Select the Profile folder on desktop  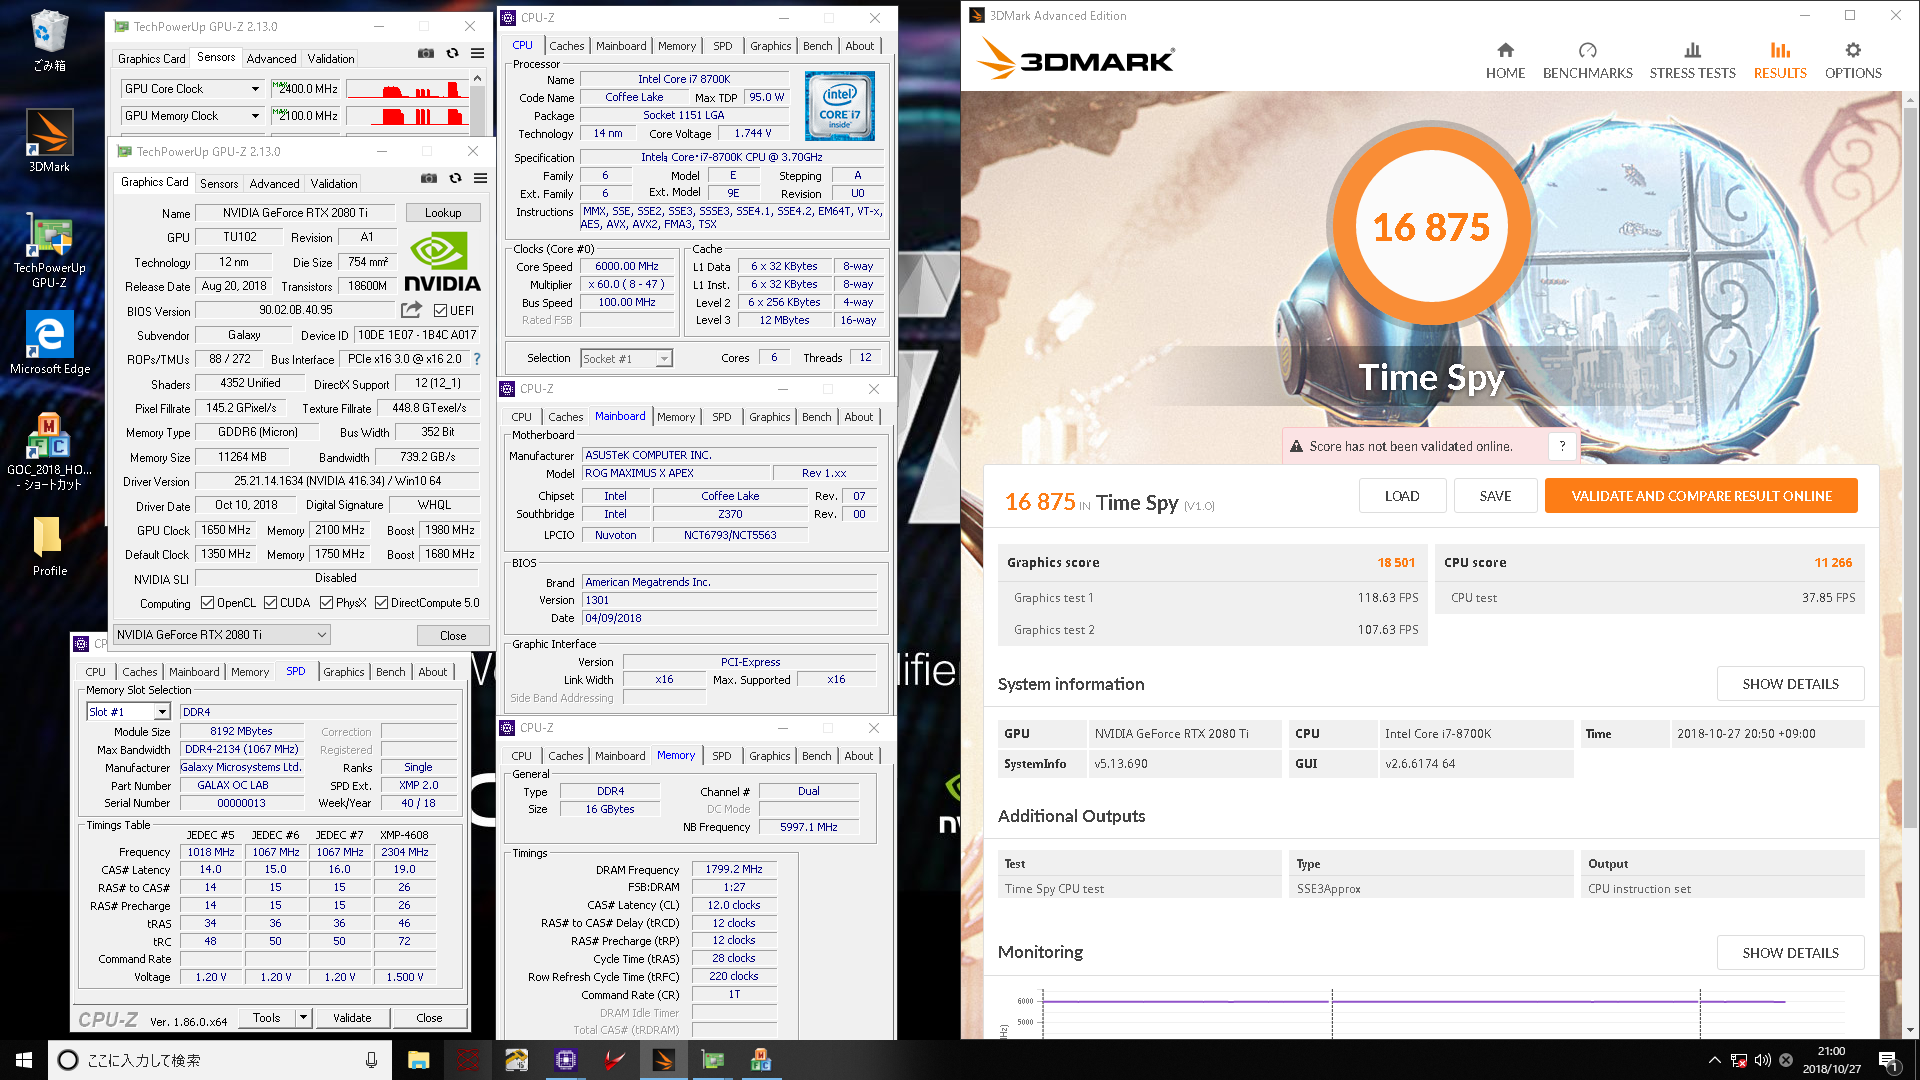coord(49,547)
